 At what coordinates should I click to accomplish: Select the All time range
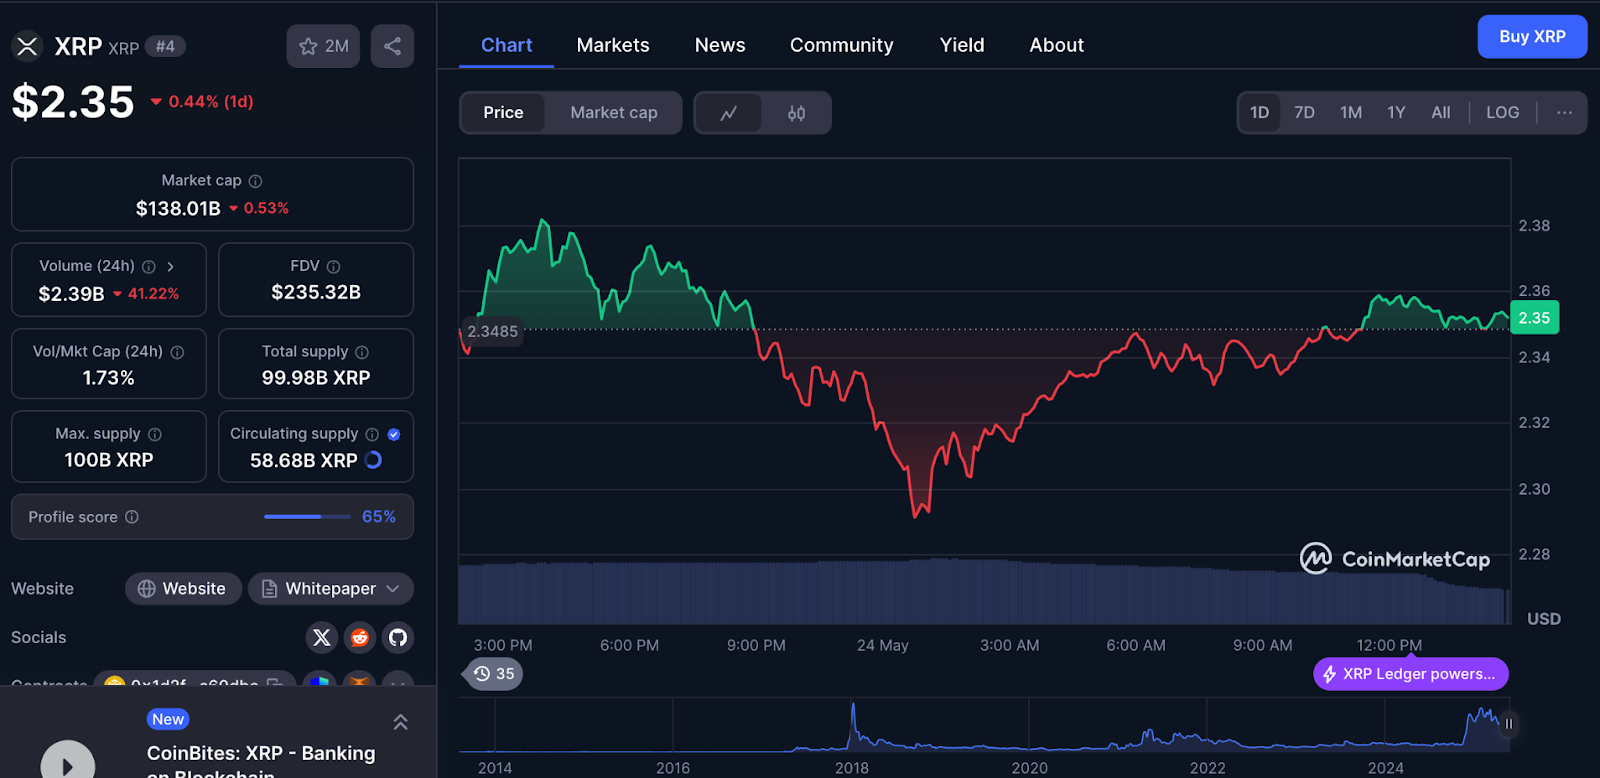pyautogui.click(x=1440, y=113)
